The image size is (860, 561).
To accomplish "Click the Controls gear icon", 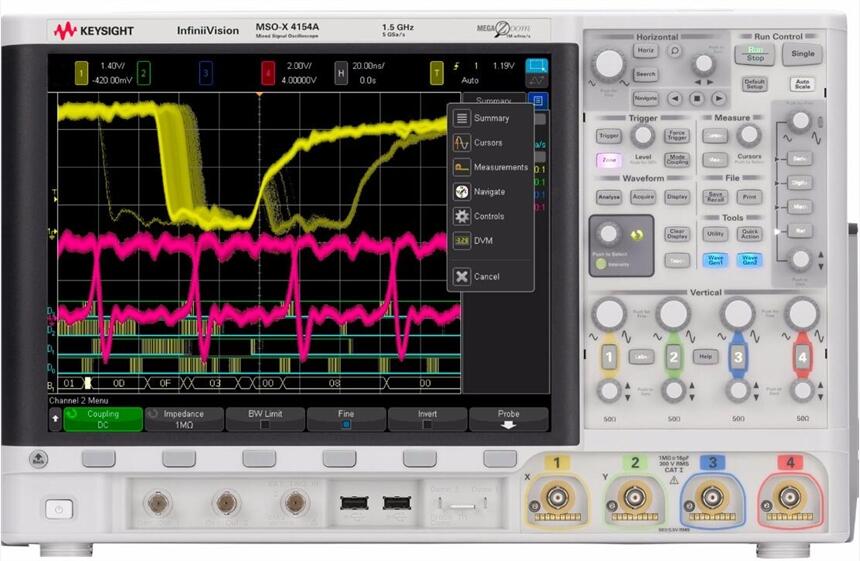I will 462,216.
